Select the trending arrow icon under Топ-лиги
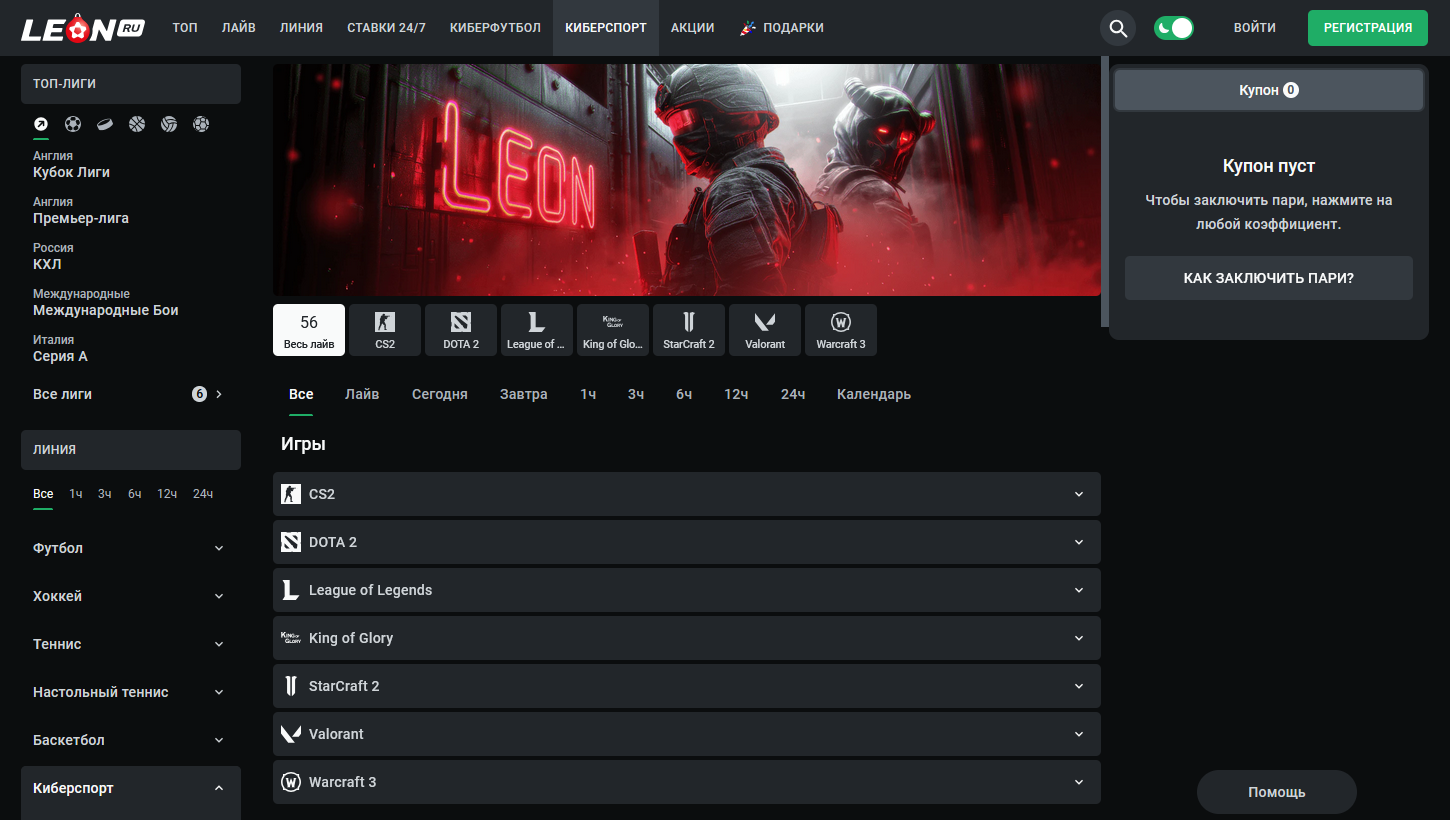The image size is (1450, 820). point(41,124)
